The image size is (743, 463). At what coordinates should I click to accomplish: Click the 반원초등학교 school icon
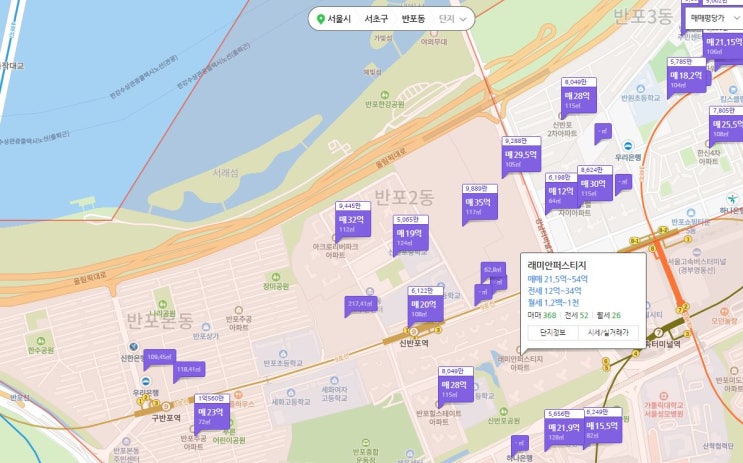[x=641, y=89]
